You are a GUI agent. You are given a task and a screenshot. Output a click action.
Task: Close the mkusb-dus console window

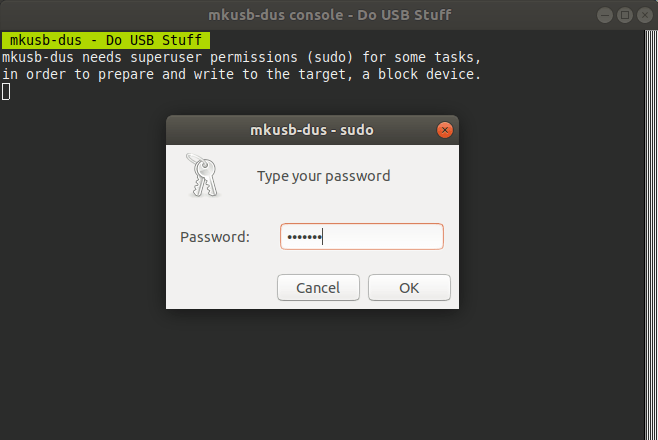point(645,15)
